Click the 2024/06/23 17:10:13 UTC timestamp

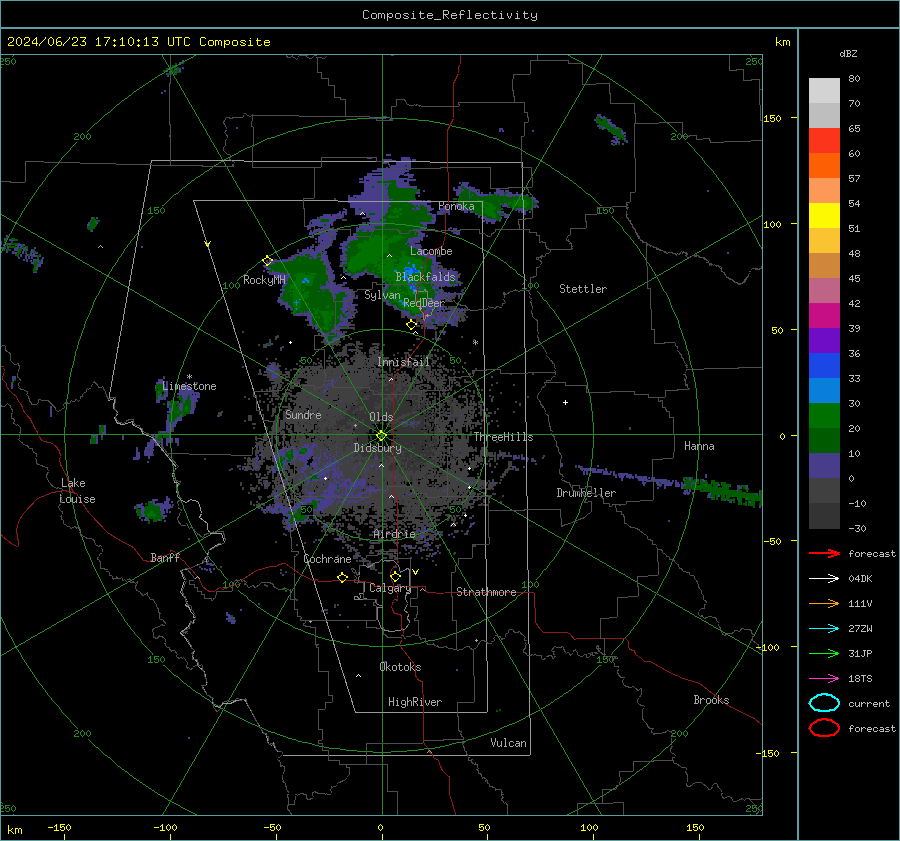(x=99, y=42)
